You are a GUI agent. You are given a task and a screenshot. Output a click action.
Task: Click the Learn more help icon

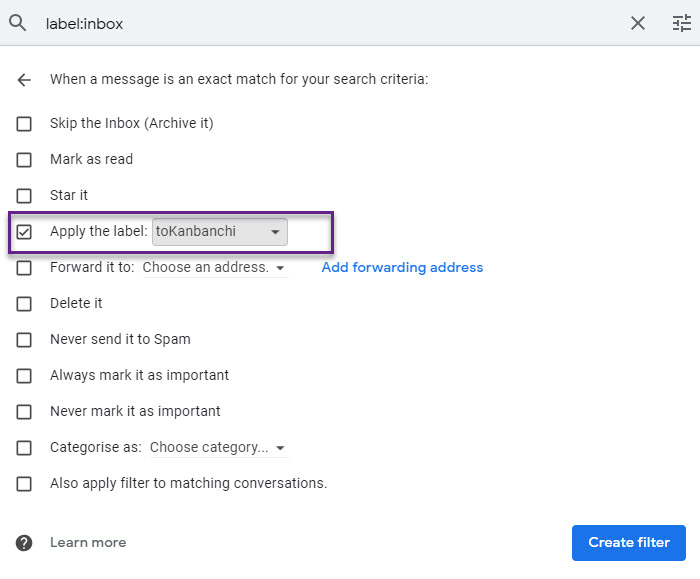[x=24, y=543]
